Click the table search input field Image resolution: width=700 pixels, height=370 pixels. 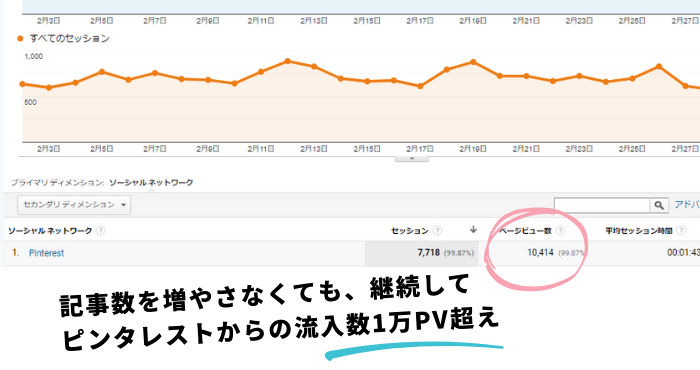pyautogui.click(x=602, y=205)
